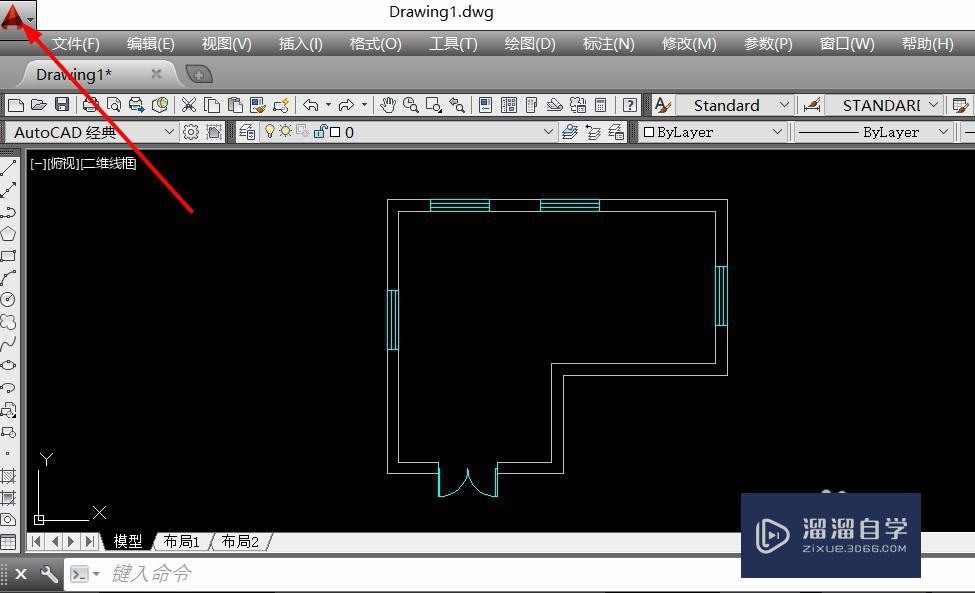The width and height of the screenshot is (975, 593).
Task: Open the Layer States Manager icon
Action: 616,132
